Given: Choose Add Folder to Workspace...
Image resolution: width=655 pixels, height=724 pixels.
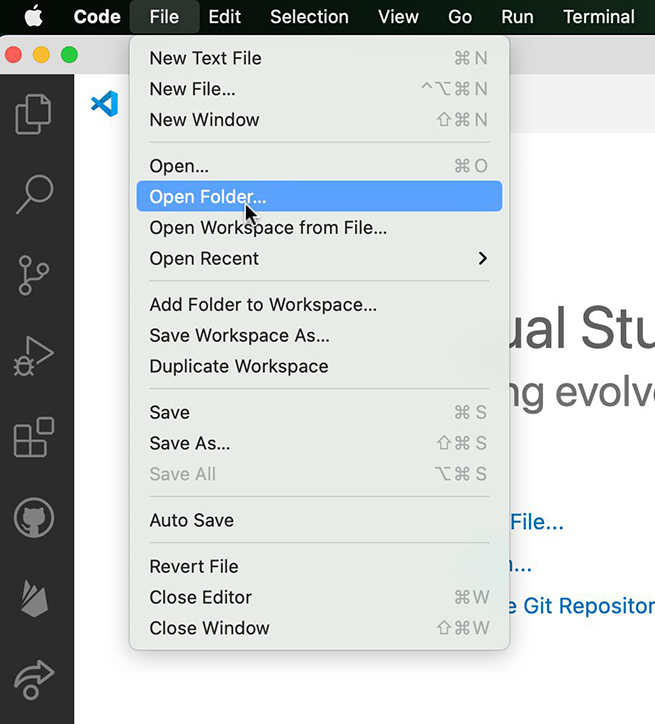Looking at the screenshot, I should (x=319, y=304).
